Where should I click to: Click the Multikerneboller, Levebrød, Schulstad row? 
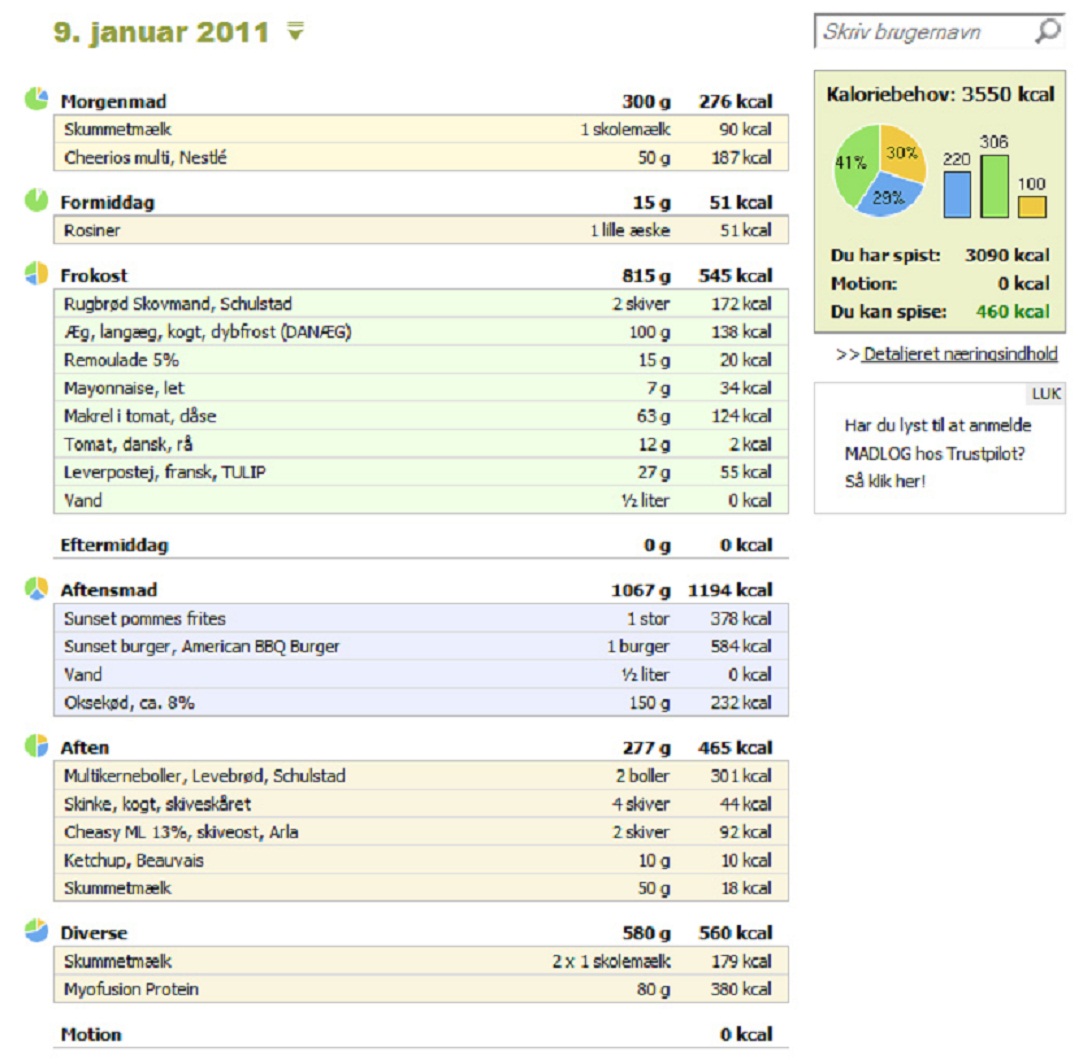(x=421, y=776)
